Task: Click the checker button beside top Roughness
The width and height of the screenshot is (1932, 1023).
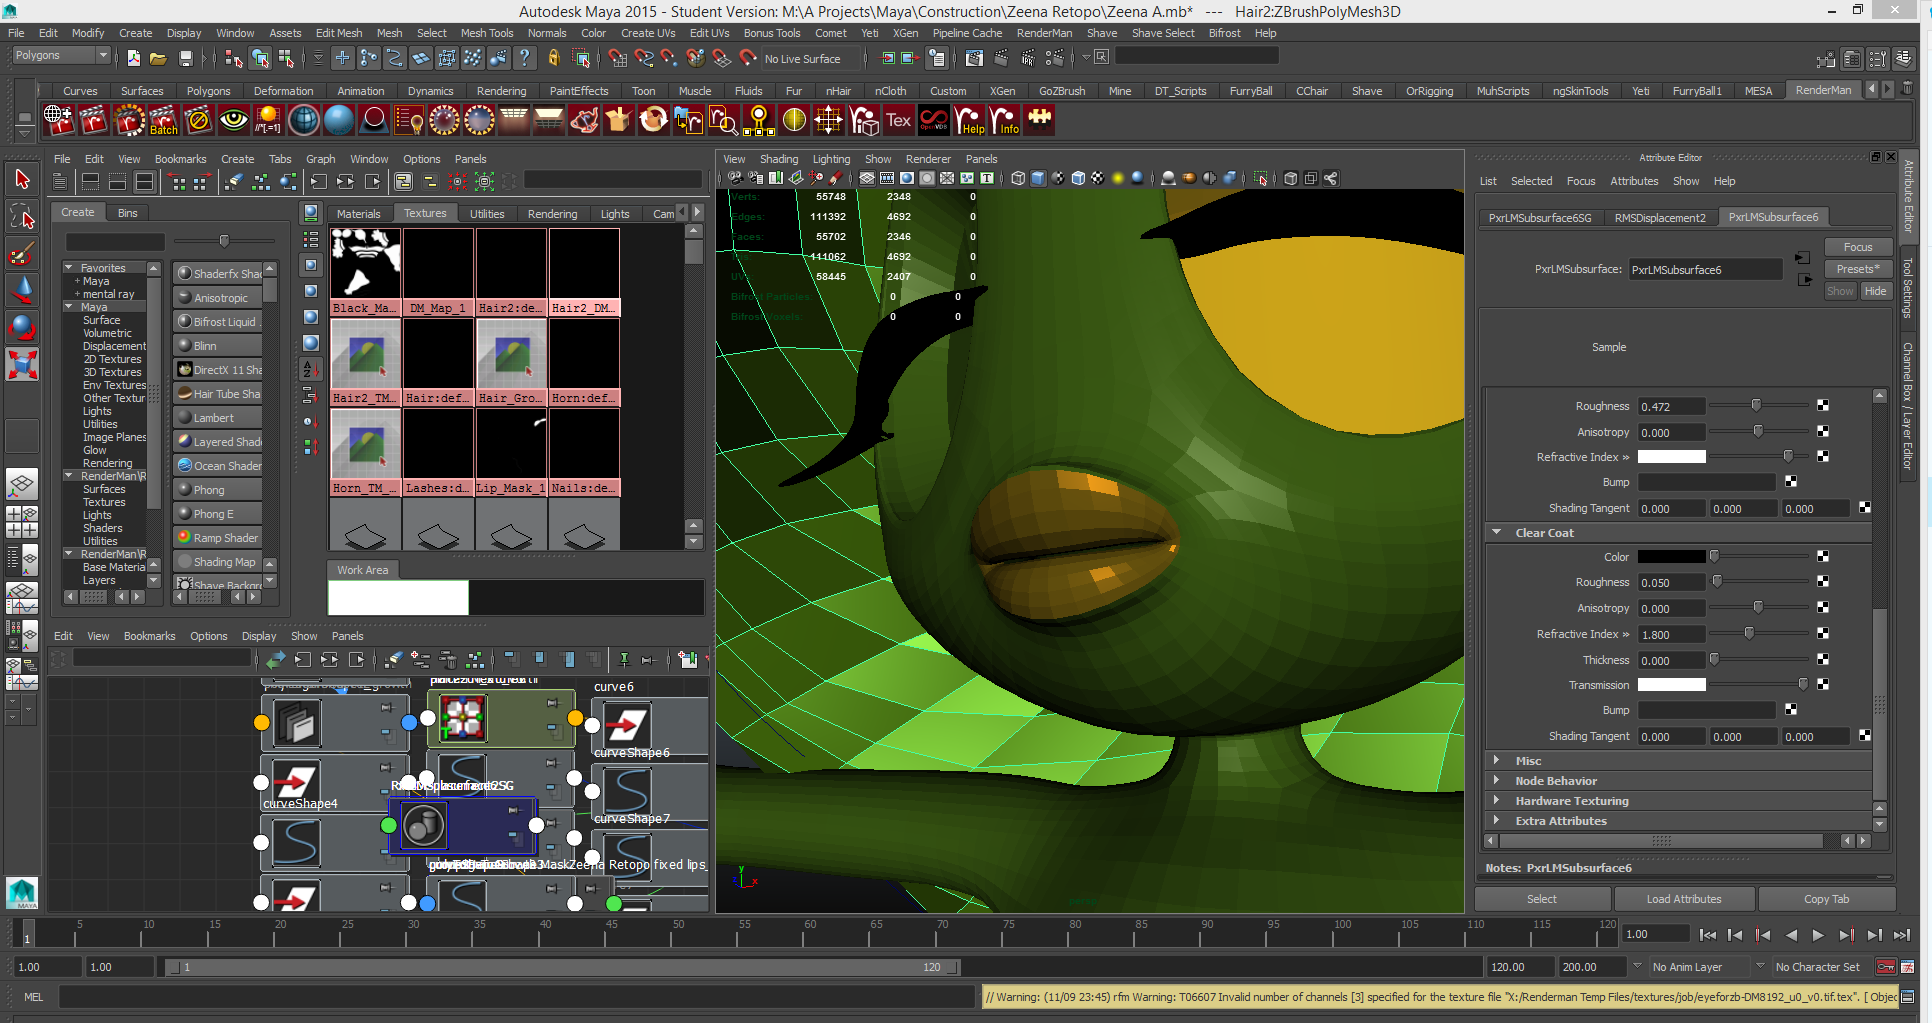Action: [x=1823, y=406]
